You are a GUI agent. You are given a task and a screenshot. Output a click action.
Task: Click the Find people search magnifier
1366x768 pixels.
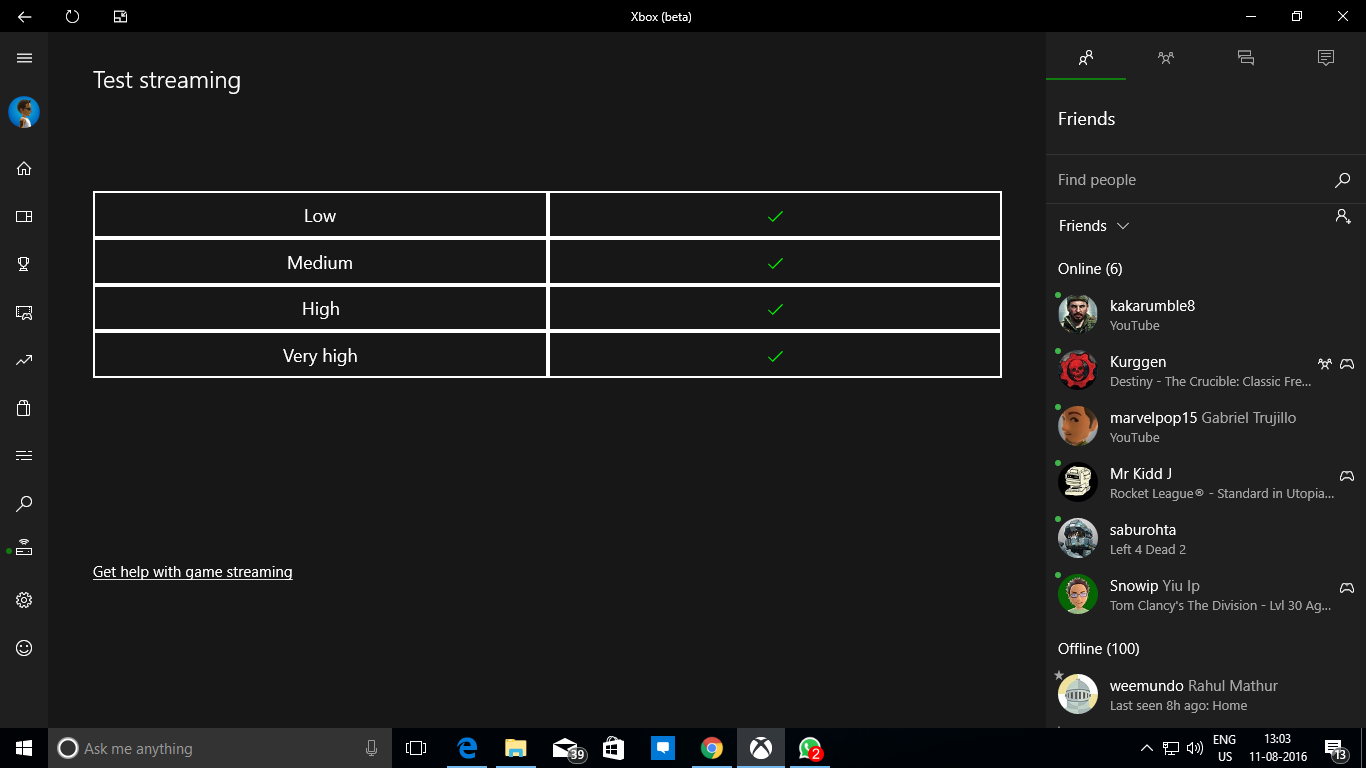pos(1342,180)
